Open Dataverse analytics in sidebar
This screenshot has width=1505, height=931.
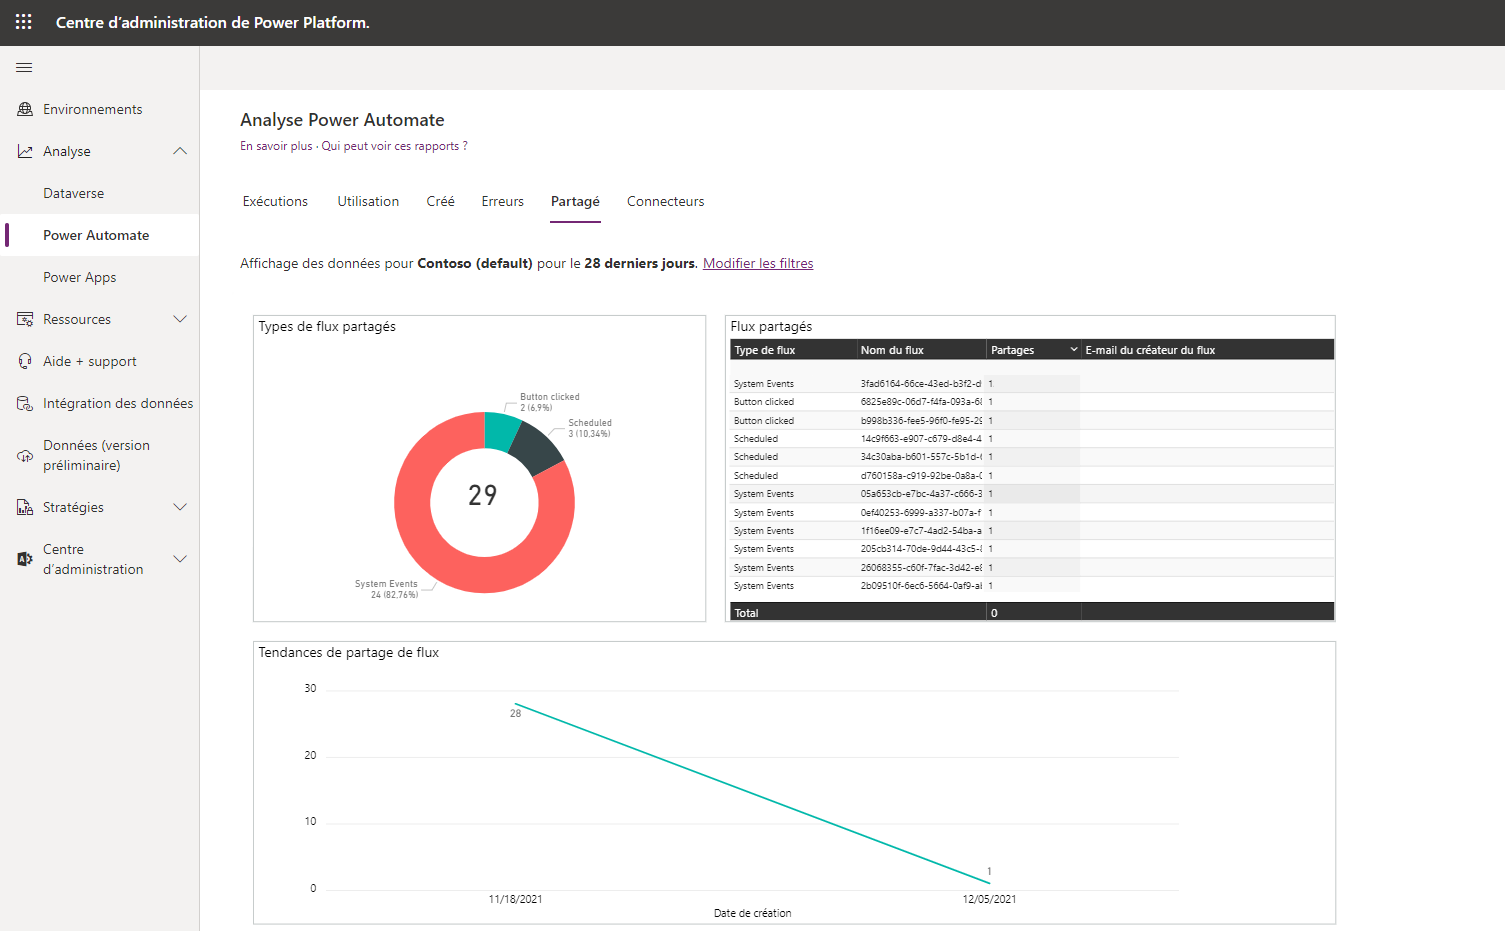pyautogui.click(x=73, y=193)
